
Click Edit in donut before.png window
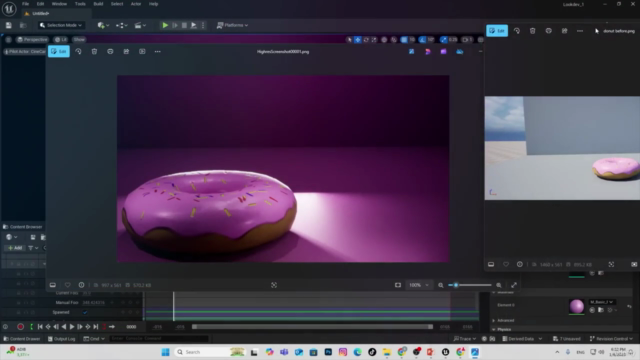pos(497,31)
